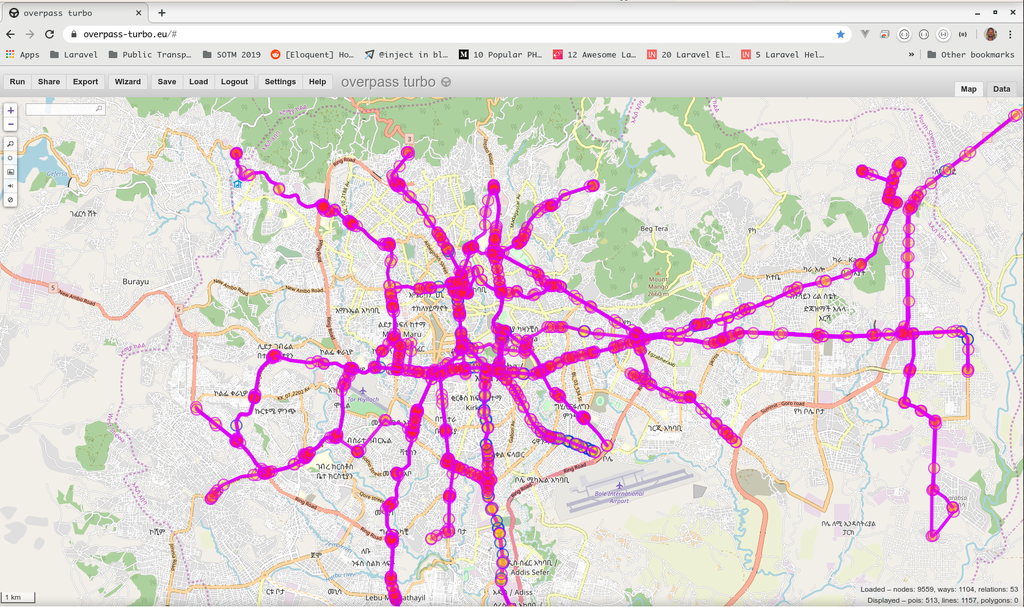Viewport: 1024px width, 607px height.
Task: Reload the overpass turbo page
Action: pos(50,34)
